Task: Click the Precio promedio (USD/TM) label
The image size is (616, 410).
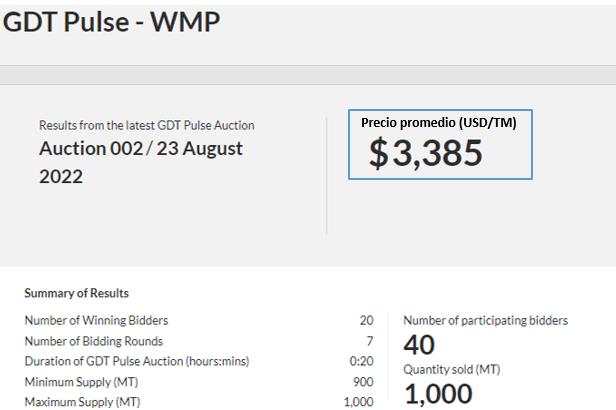Action: pyautogui.click(x=438, y=122)
